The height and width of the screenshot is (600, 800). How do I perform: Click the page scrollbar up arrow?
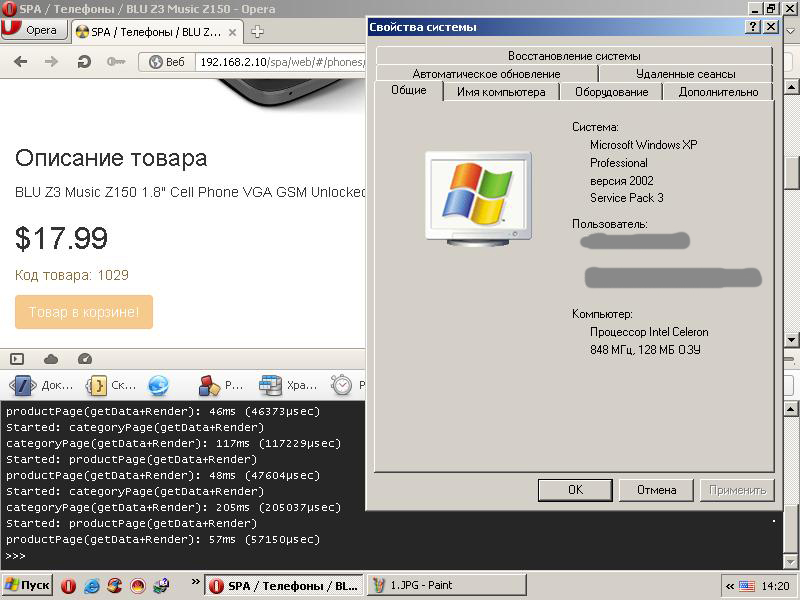791,87
